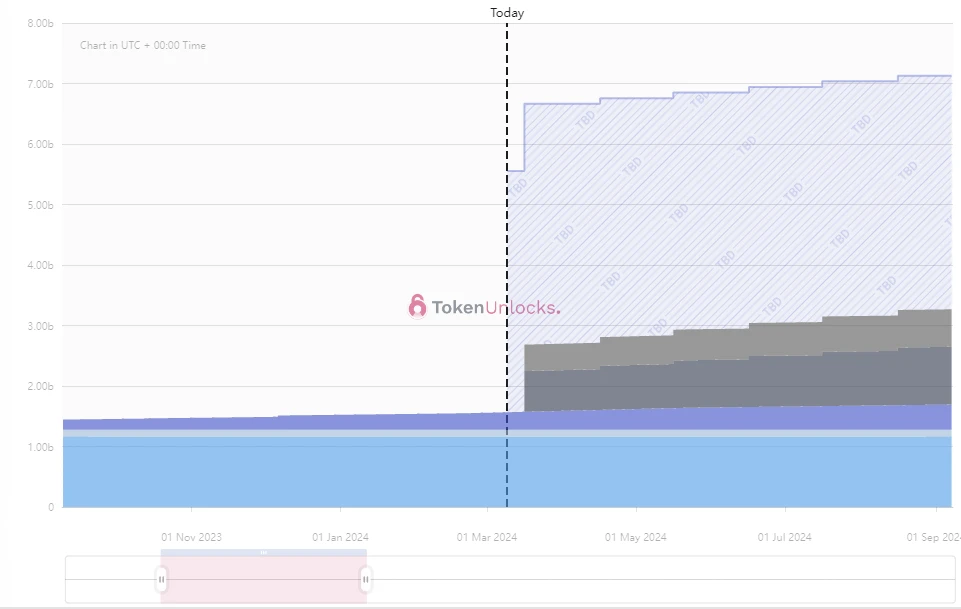Click the 01 Mar 2024 axis label

pyautogui.click(x=487, y=537)
